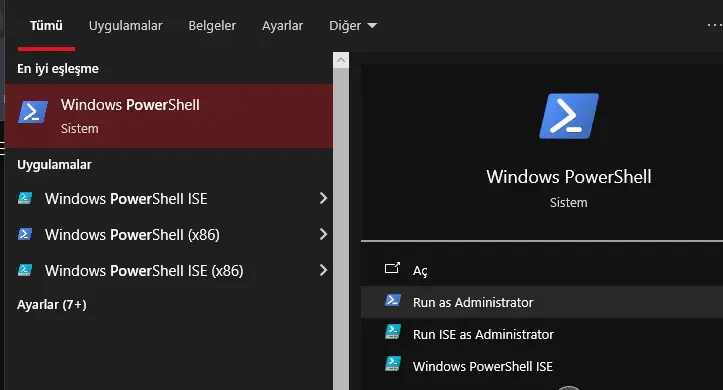
Task: Open the Uygulamalar filter tab
Action: coord(125,26)
